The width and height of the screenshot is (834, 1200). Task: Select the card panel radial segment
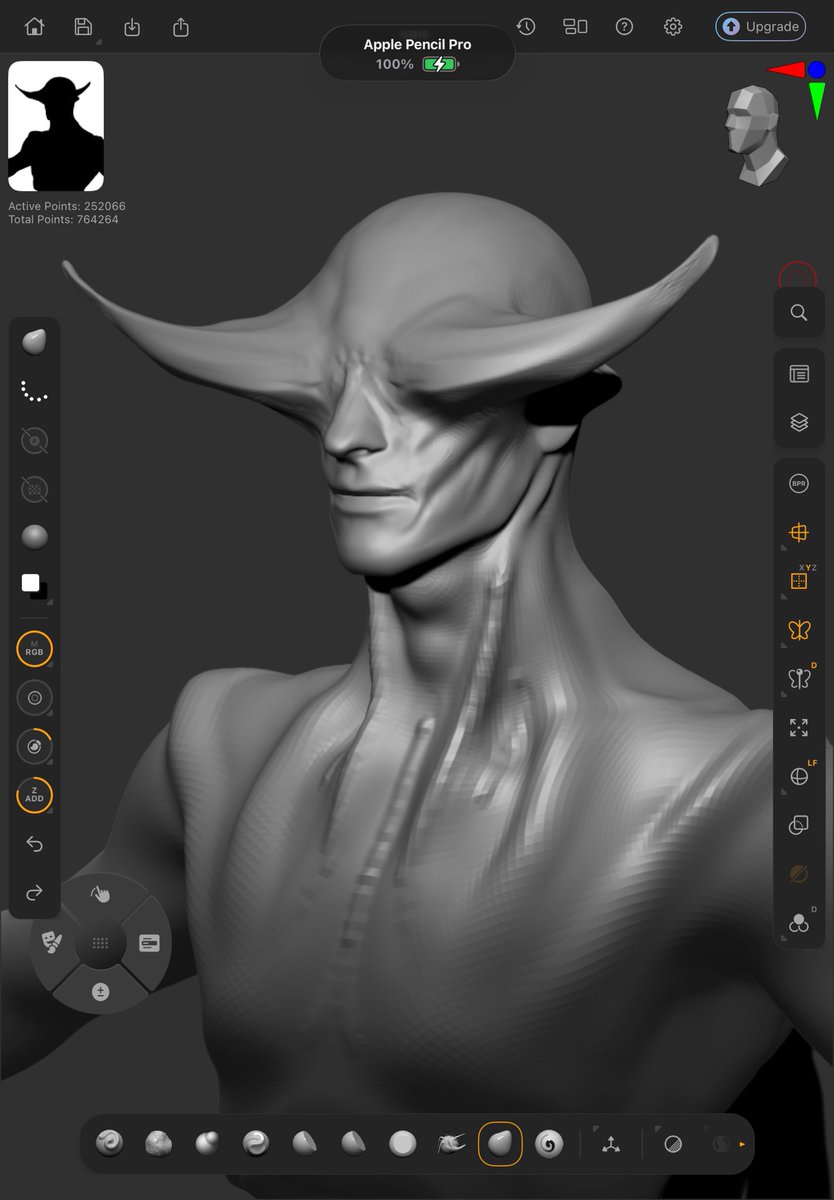(150, 943)
